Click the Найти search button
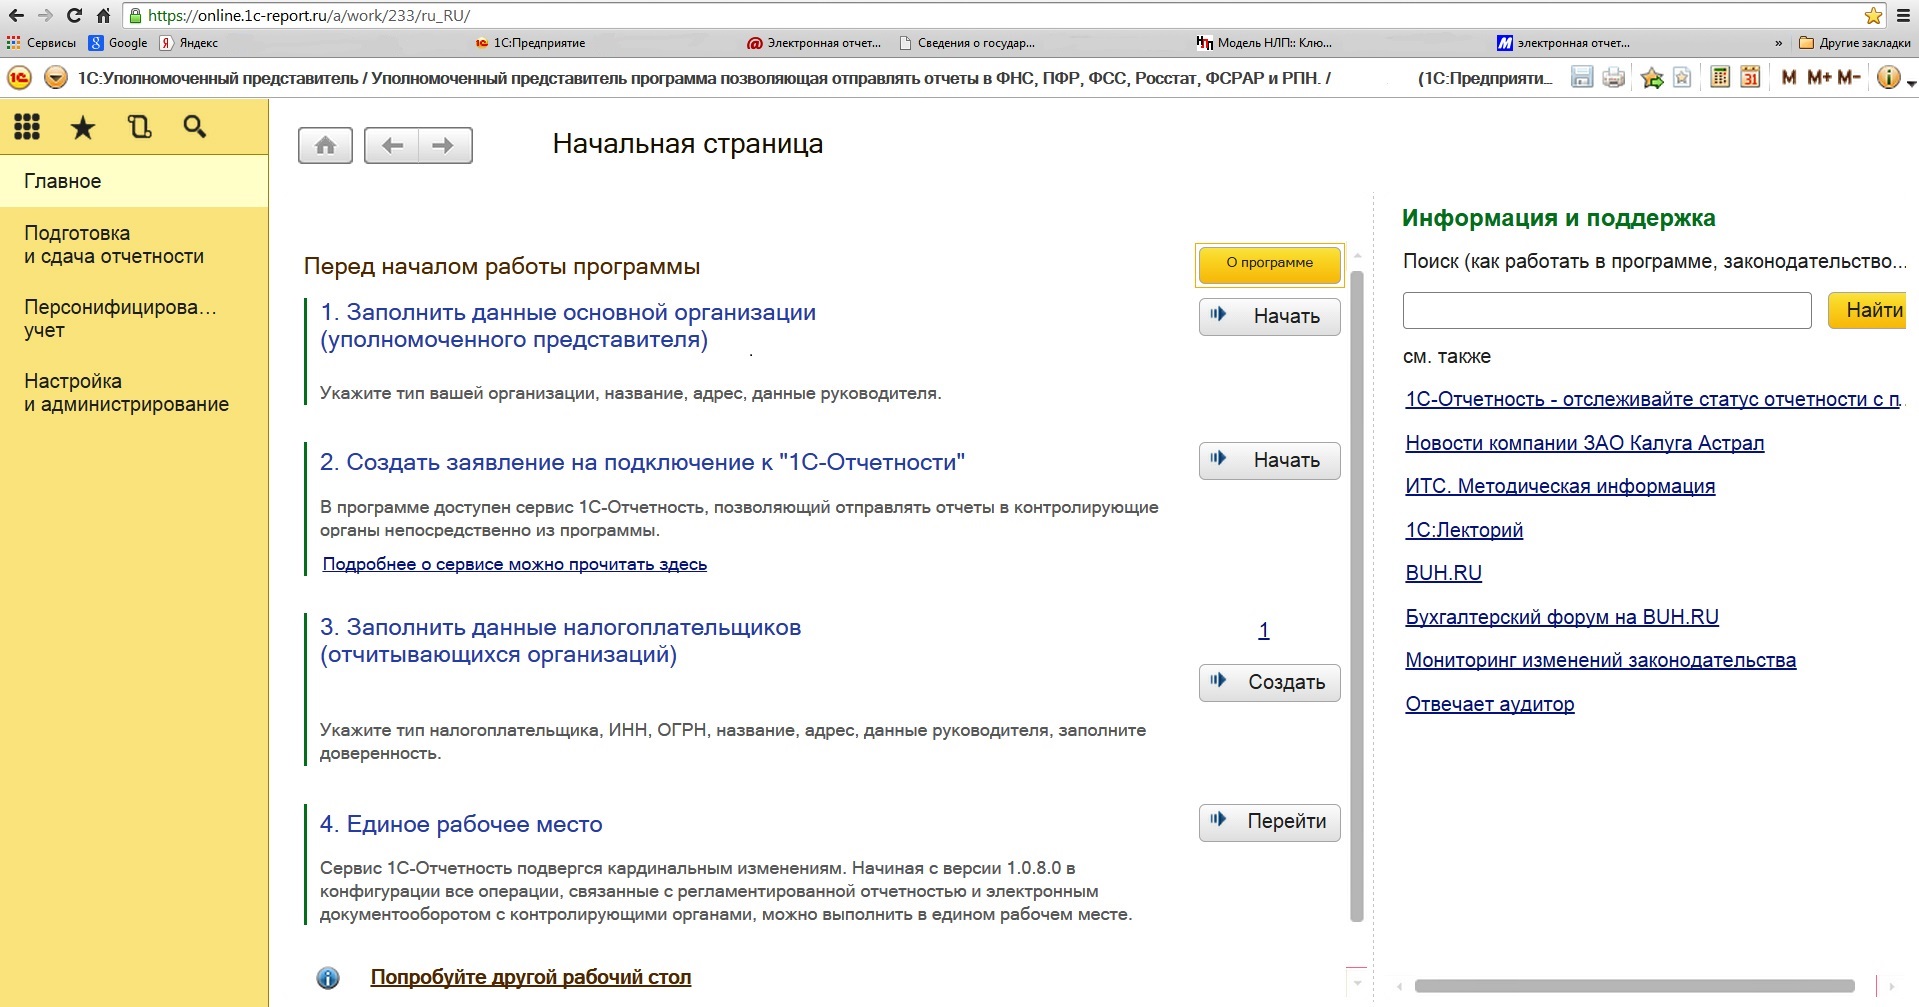This screenshot has height=1007, width=1919. [1867, 310]
